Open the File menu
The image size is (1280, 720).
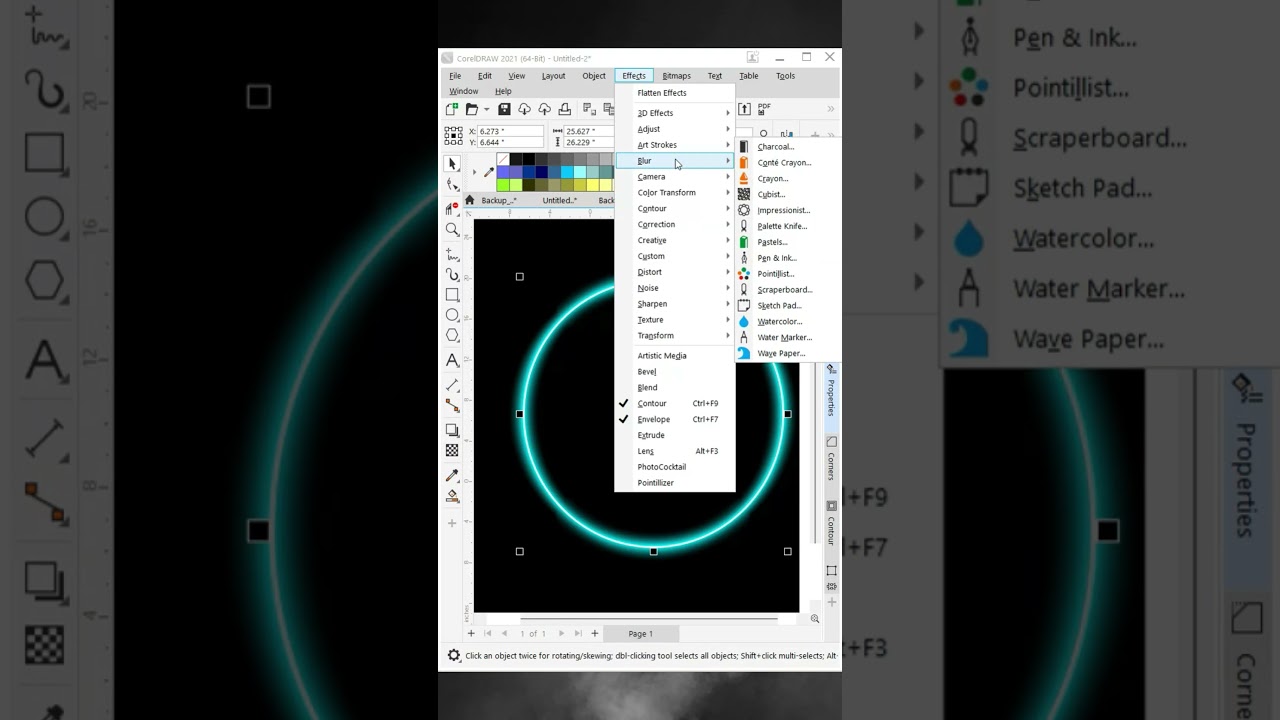point(455,76)
